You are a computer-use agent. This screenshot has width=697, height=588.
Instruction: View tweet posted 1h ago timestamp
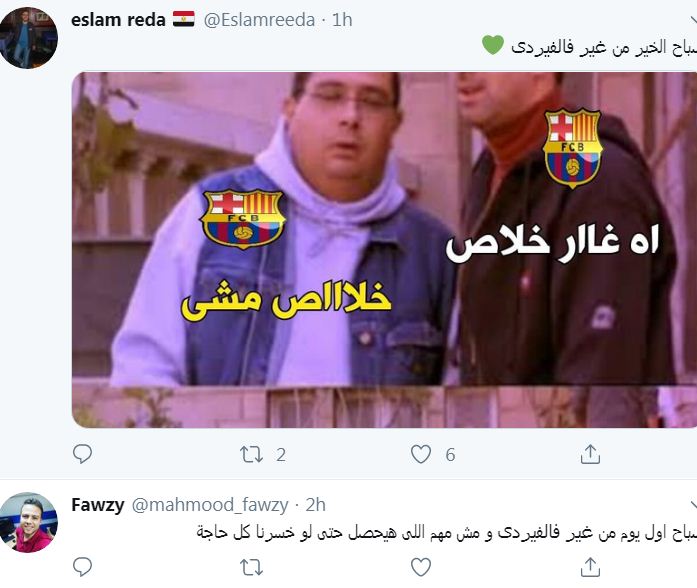[342, 20]
